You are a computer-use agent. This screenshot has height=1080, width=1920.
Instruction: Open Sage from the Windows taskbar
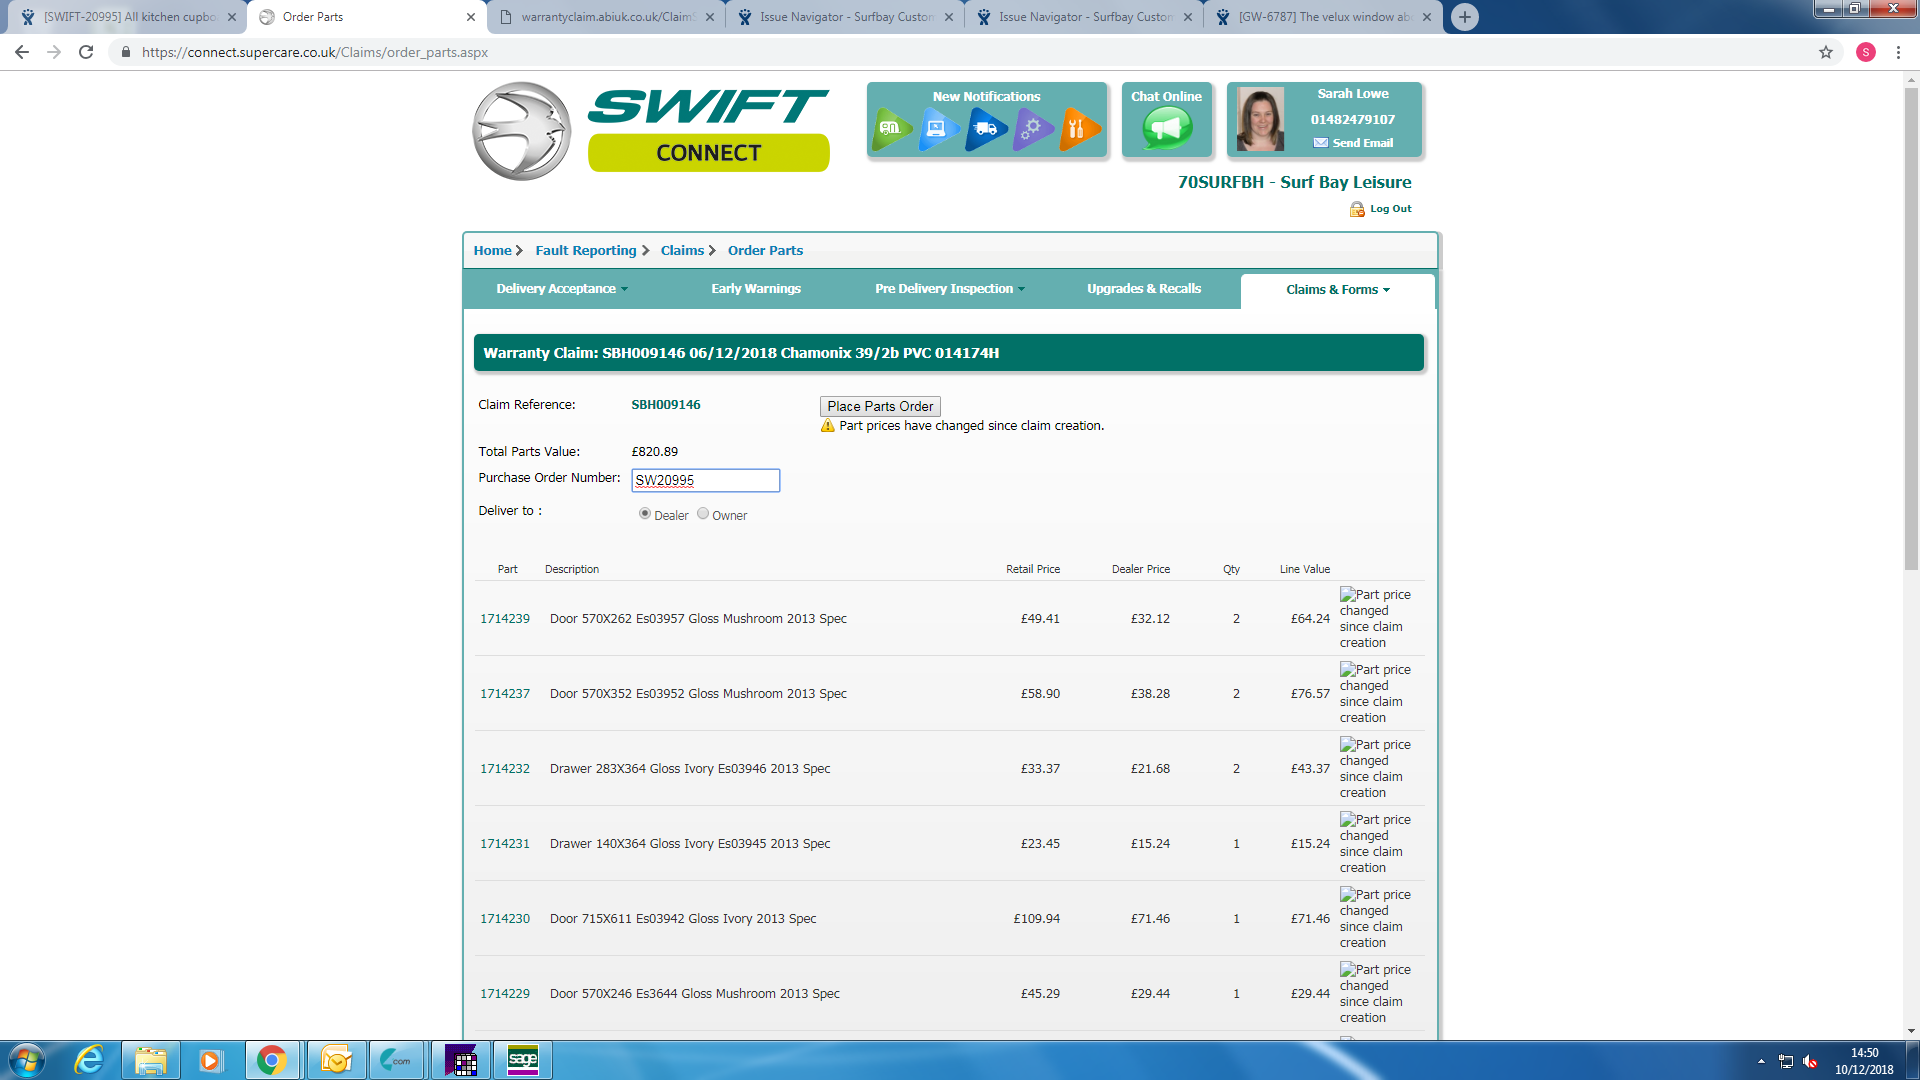tap(522, 1060)
